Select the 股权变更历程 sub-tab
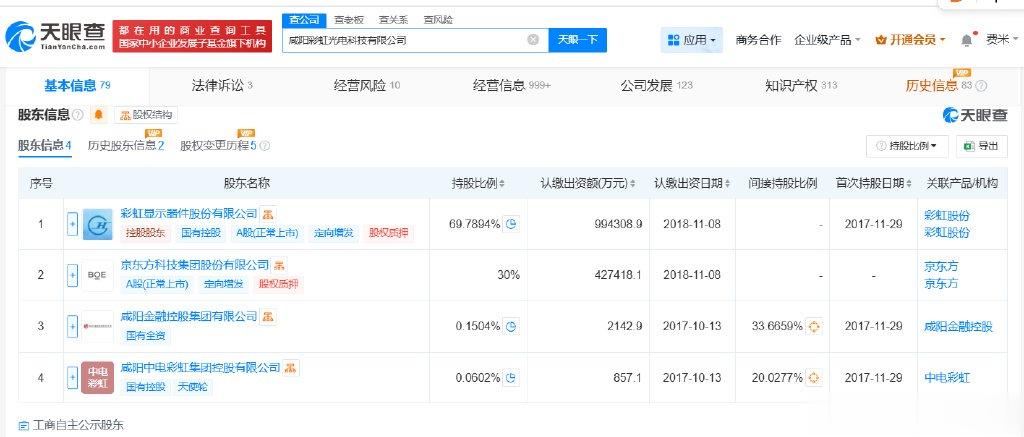 click(x=219, y=145)
